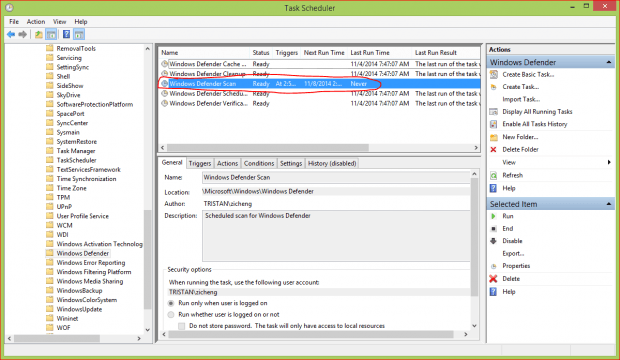Click the Last Run Result column header

(447, 53)
